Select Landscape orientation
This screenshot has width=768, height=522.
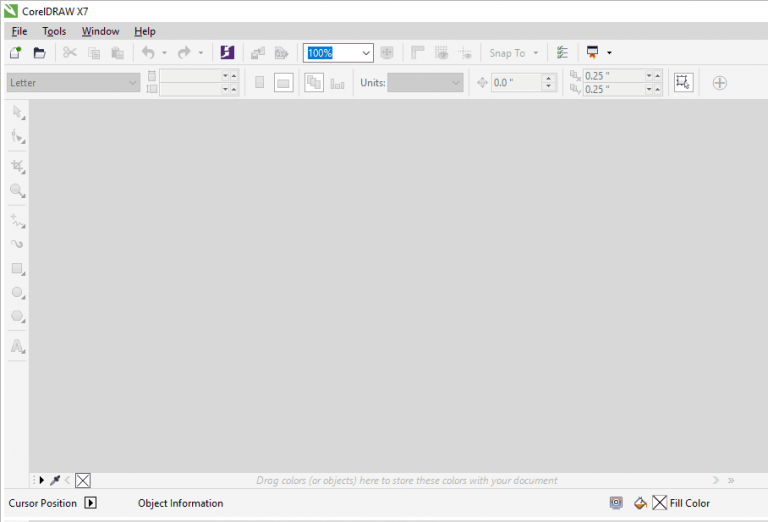coord(283,83)
